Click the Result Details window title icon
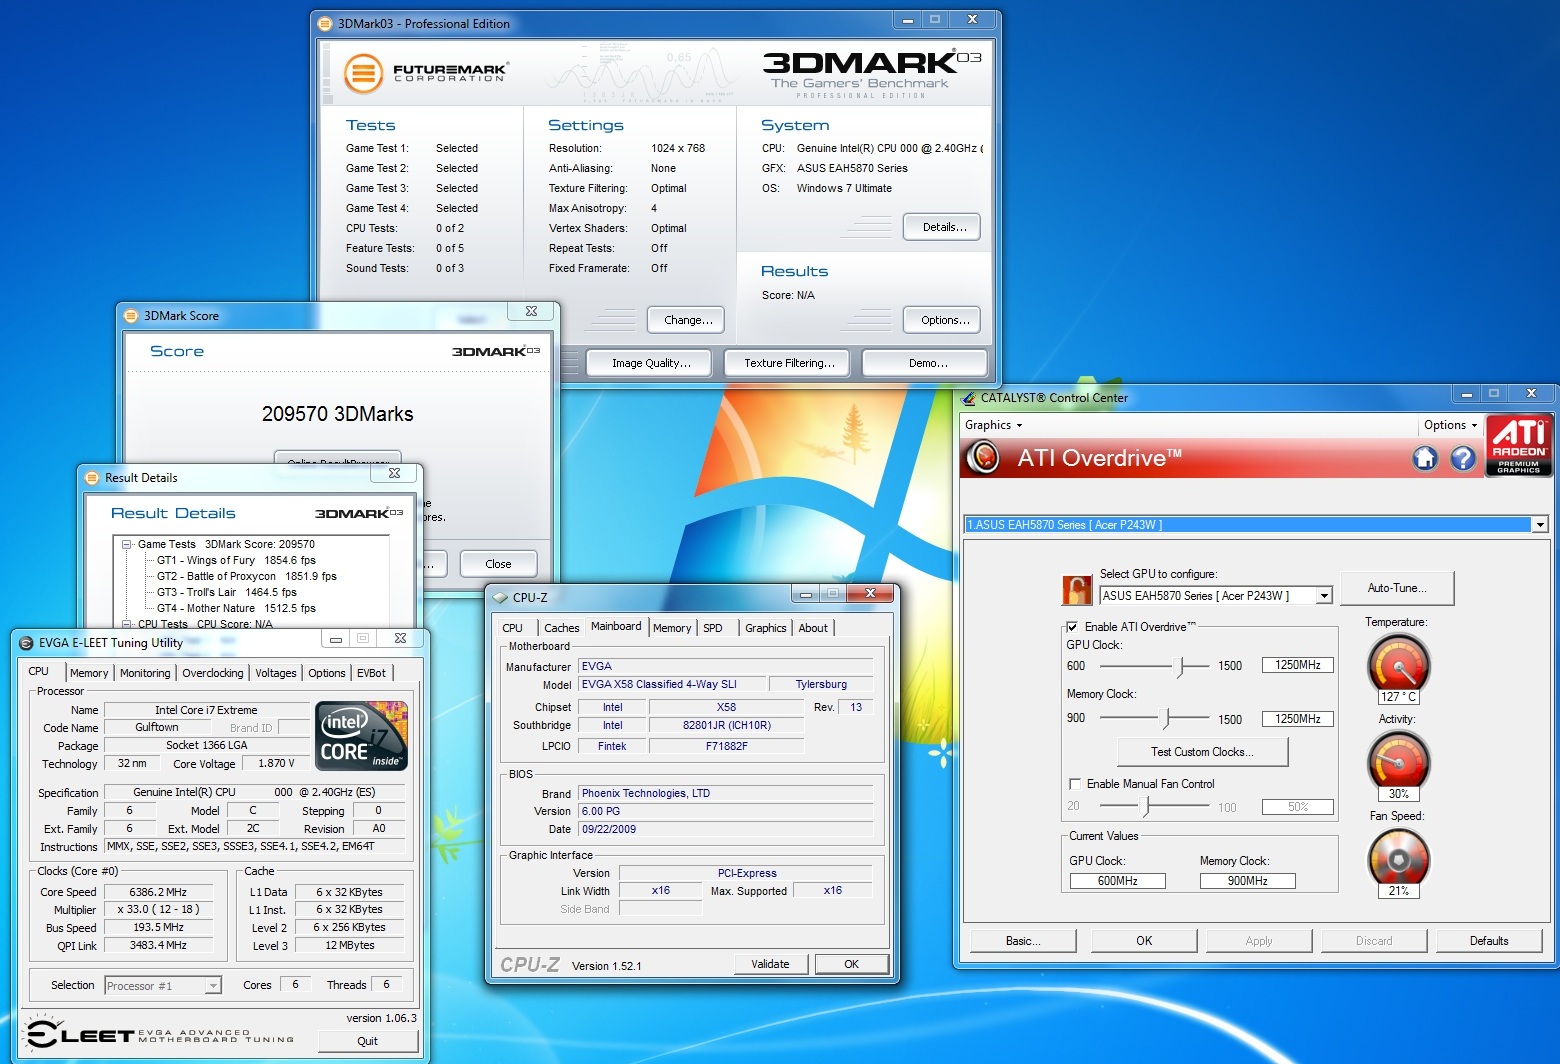The height and width of the screenshot is (1064, 1560). coord(92,477)
